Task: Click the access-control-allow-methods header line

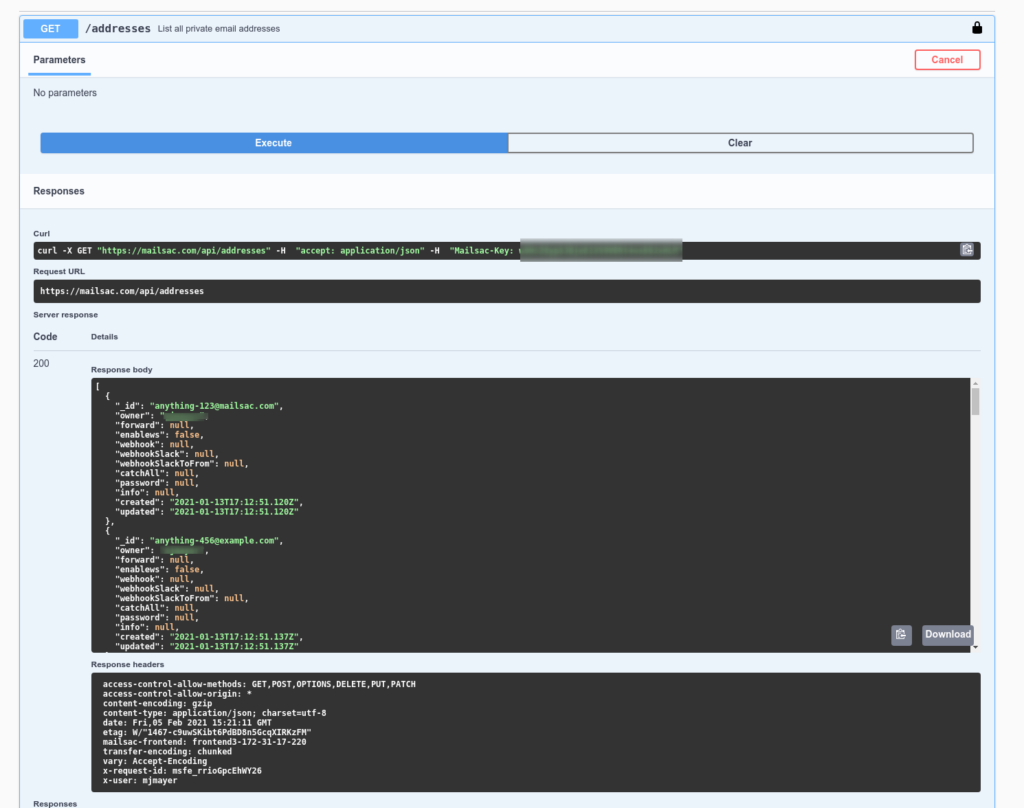Action: tap(259, 684)
